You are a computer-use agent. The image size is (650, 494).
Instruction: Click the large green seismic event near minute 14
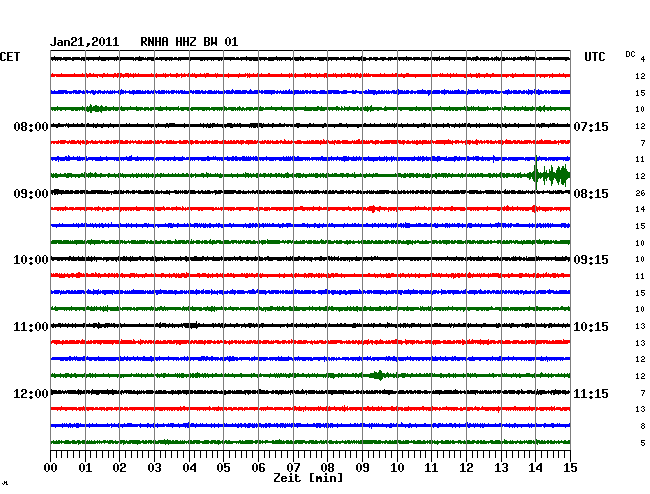[x=550, y=176]
